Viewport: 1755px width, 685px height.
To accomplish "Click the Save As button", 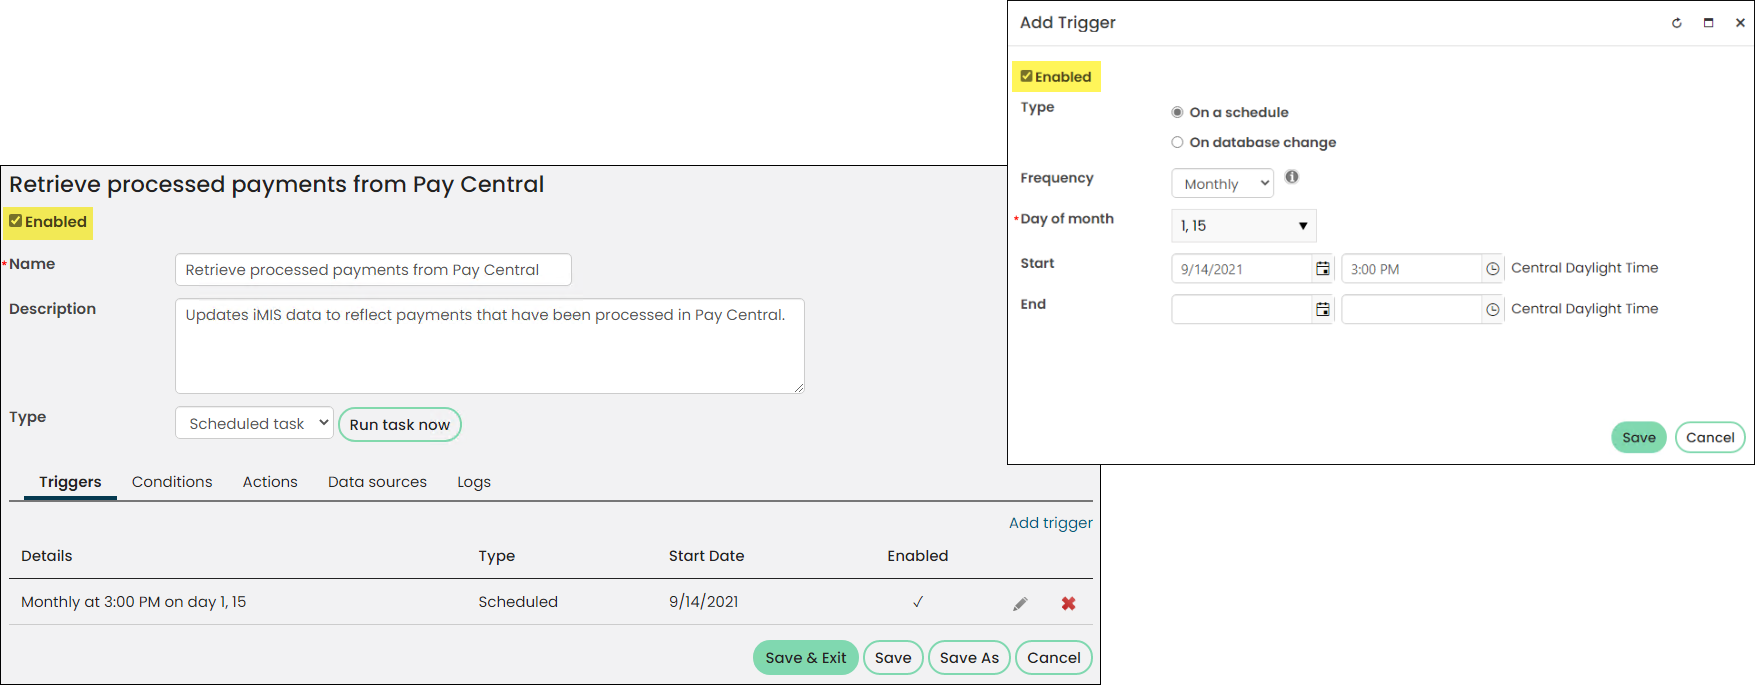I will pos(969,657).
